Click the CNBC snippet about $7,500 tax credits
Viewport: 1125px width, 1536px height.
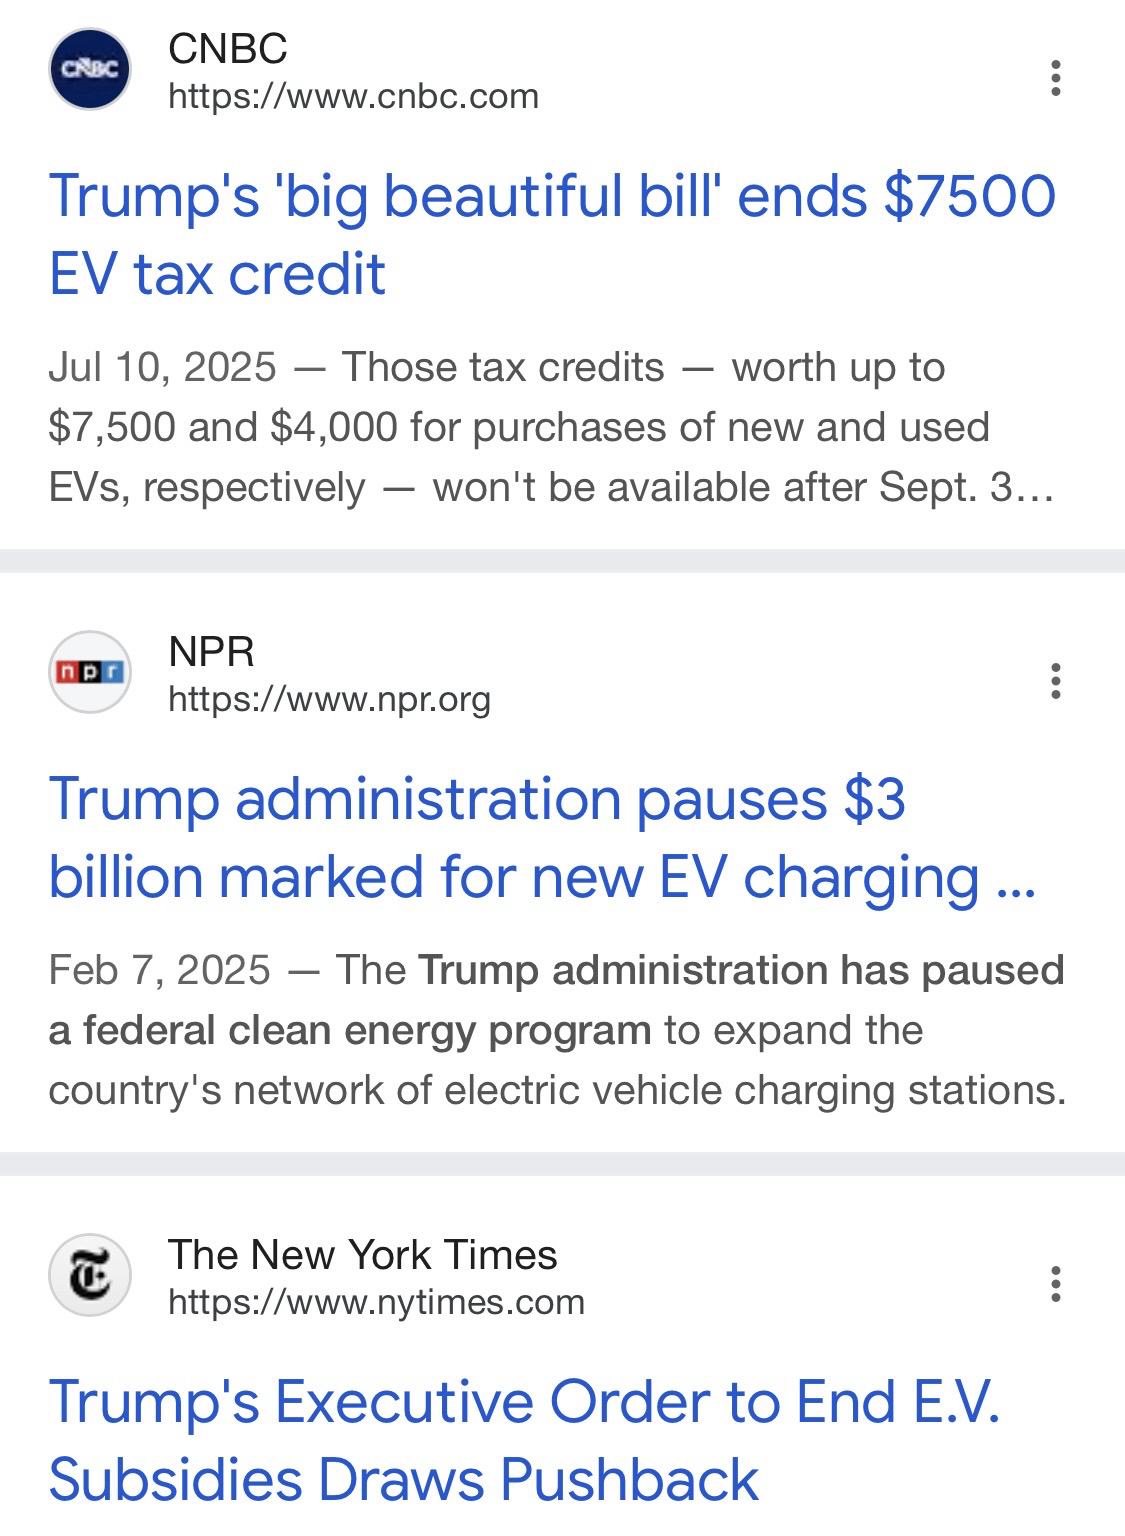[x=518, y=428]
